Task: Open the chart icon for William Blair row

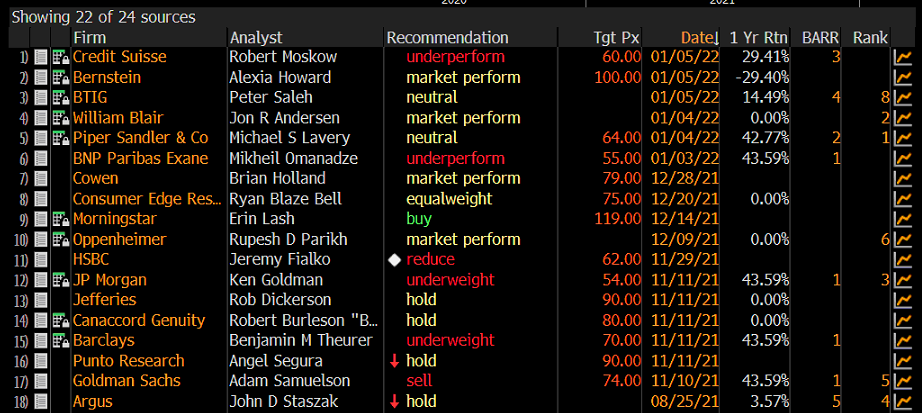Action: pyautogui.click(x=901, y=118)
